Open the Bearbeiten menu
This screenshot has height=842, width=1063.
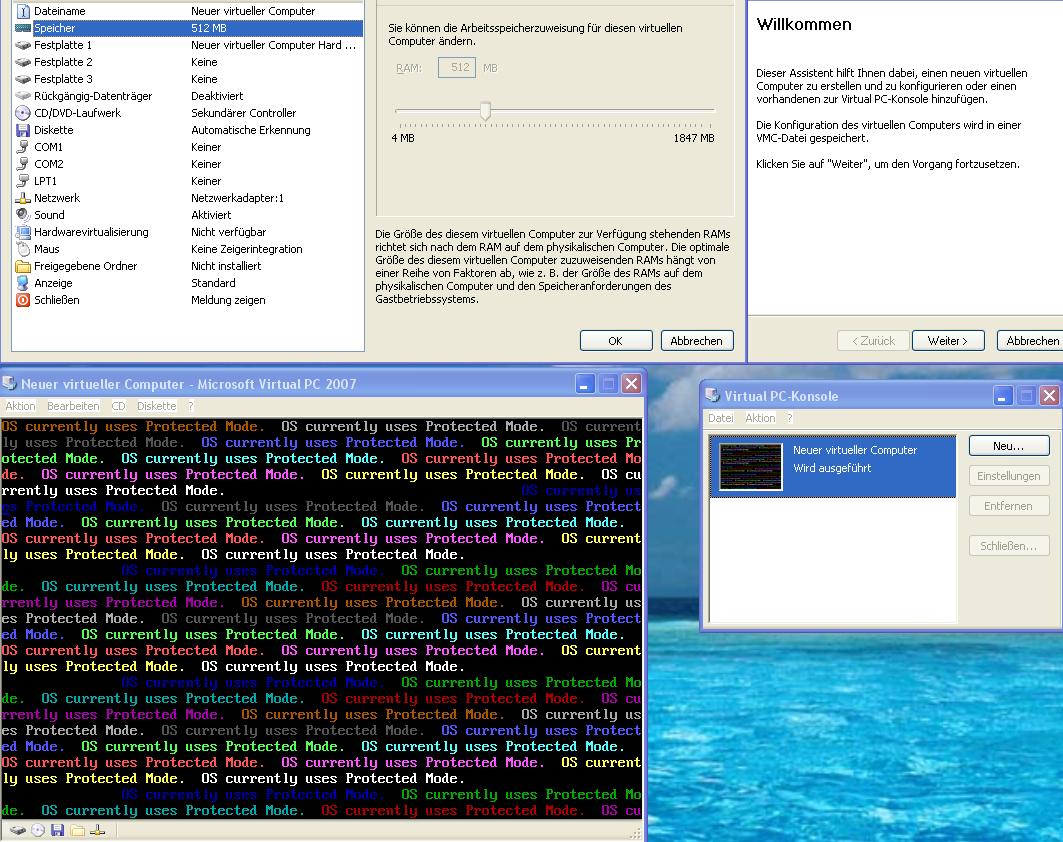[73, 406]
